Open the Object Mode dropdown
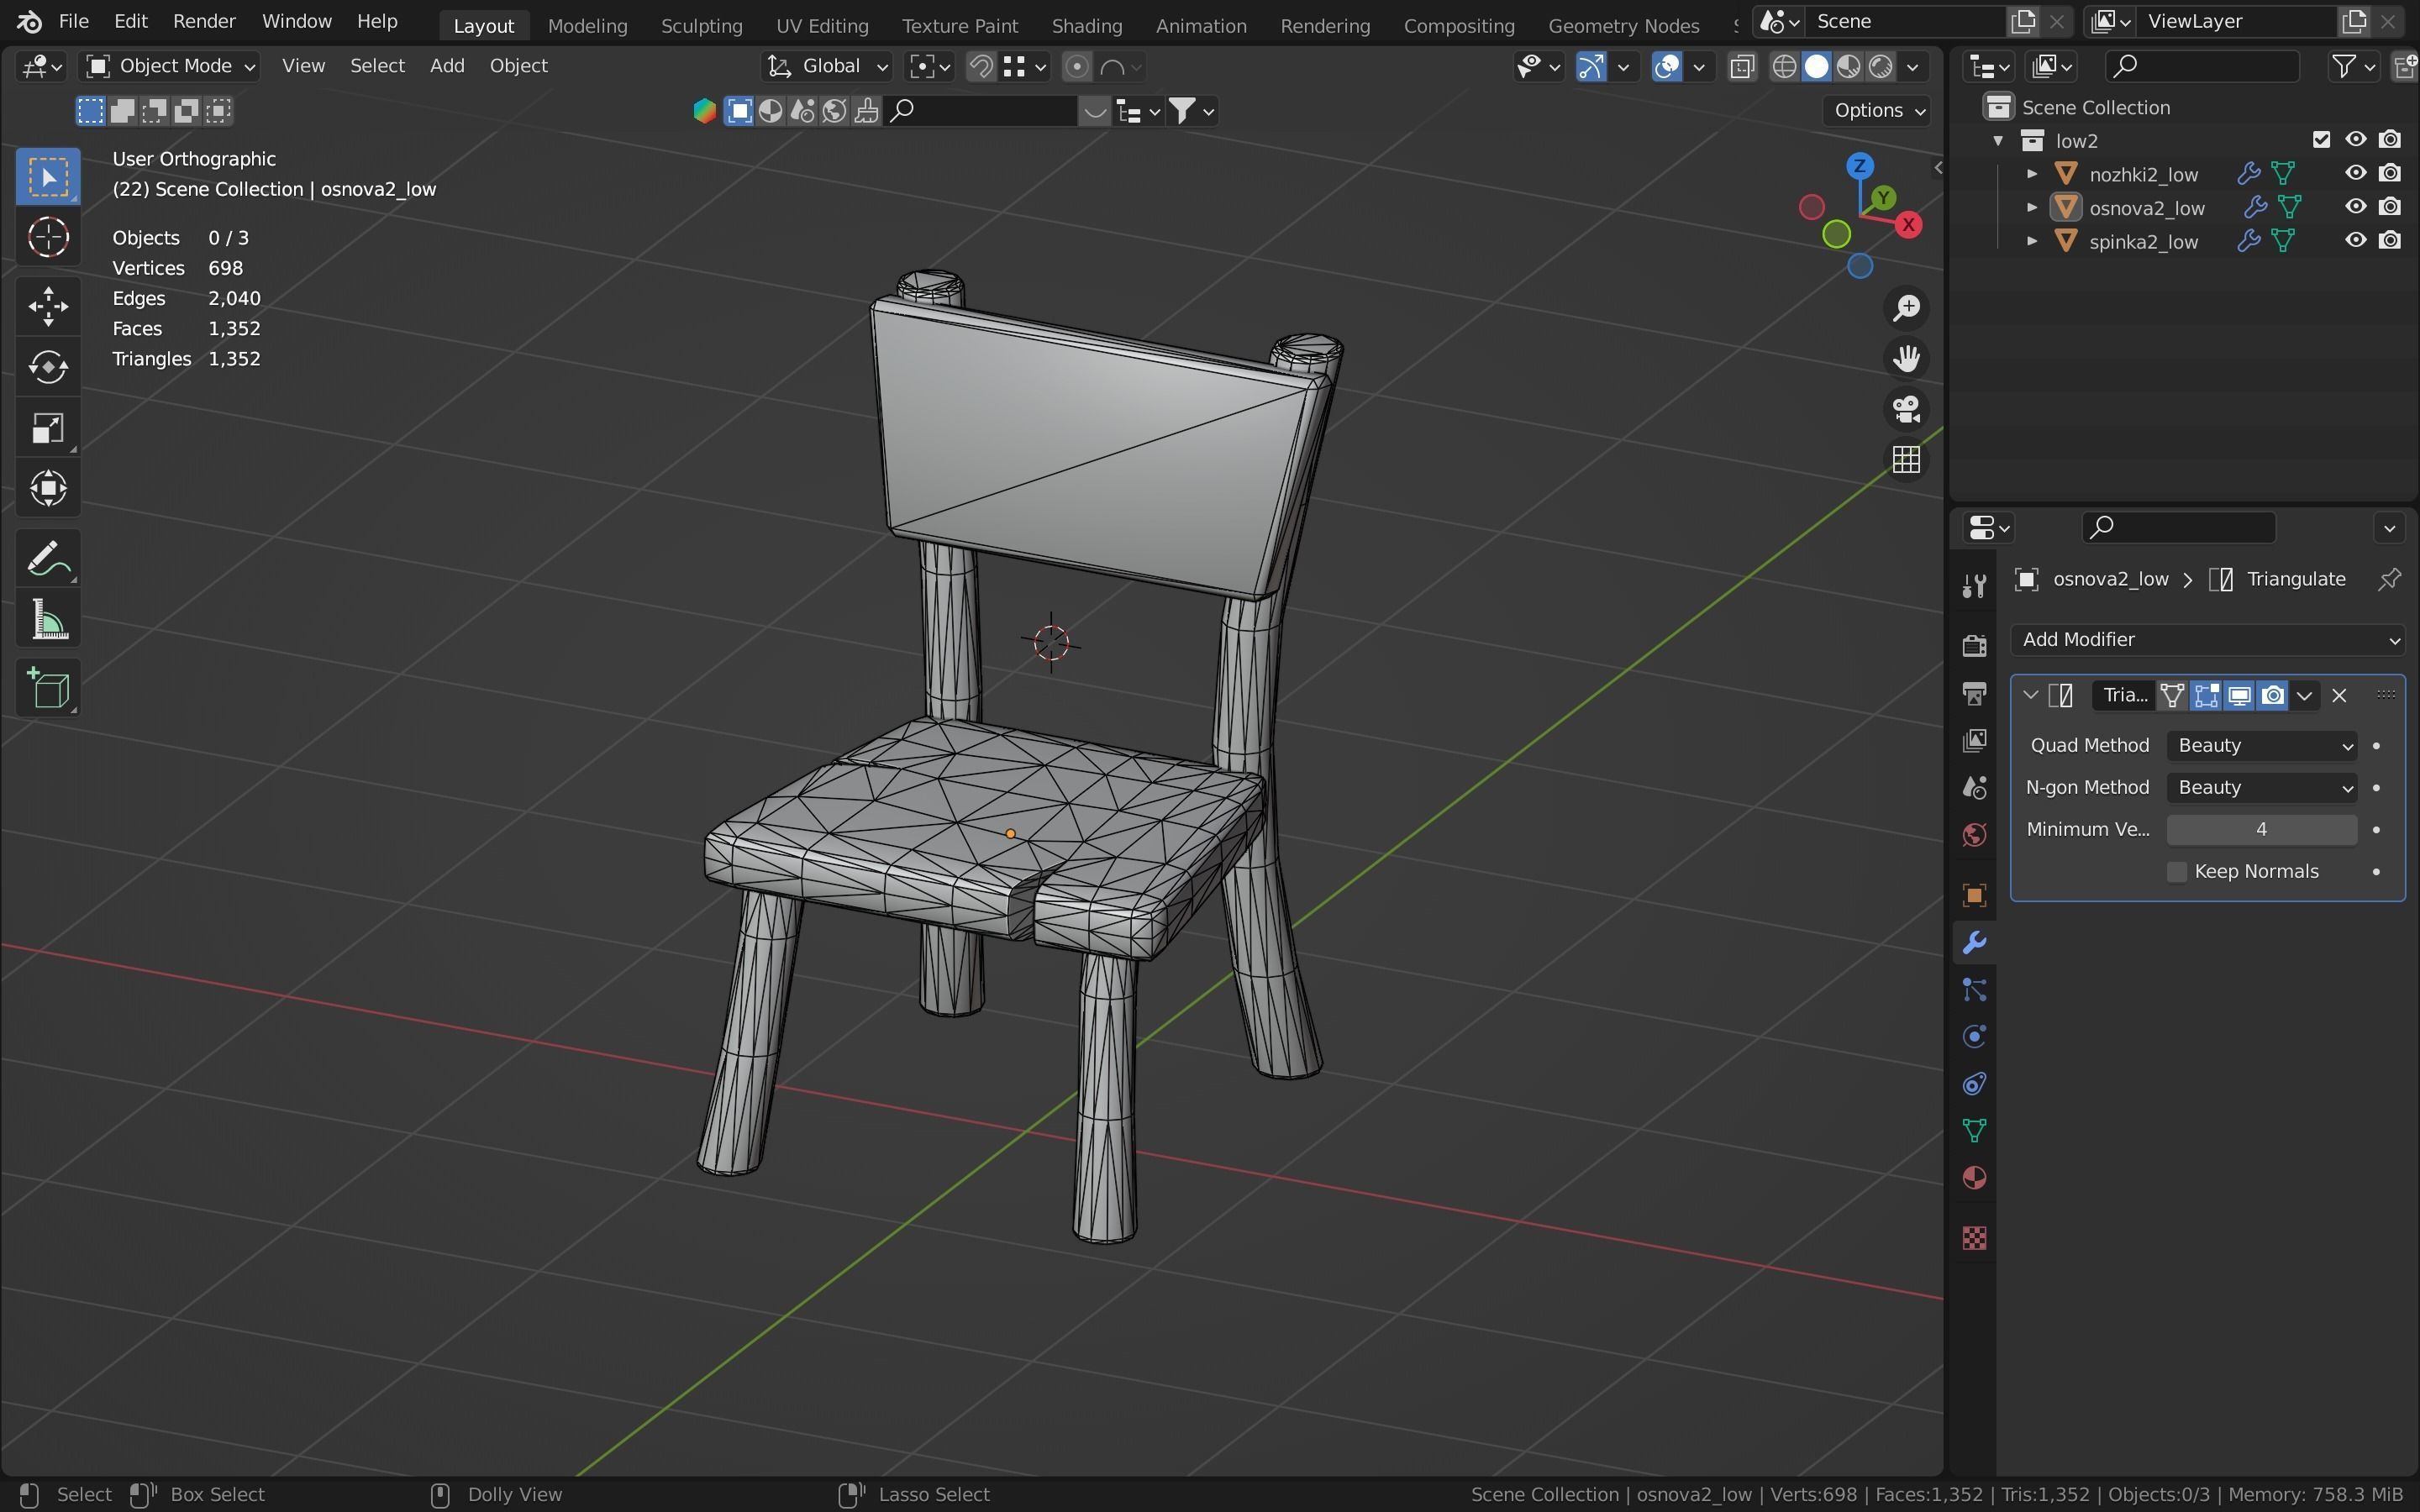Screen dimensions: 2420x1512 point(170,66)
